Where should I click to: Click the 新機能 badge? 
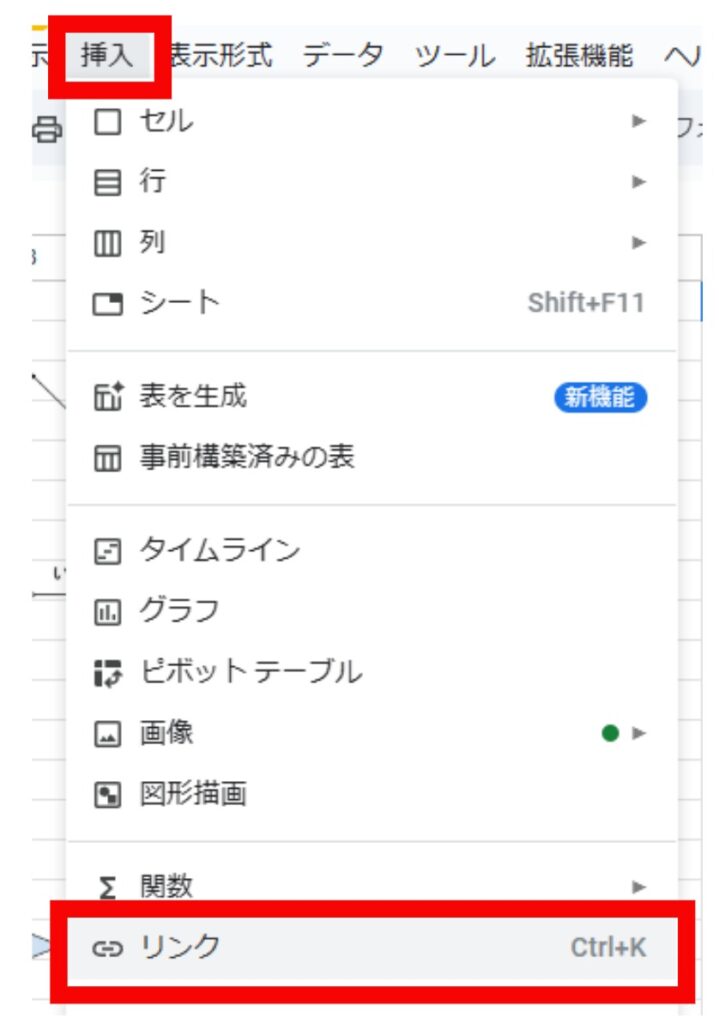tap(600, 398)
